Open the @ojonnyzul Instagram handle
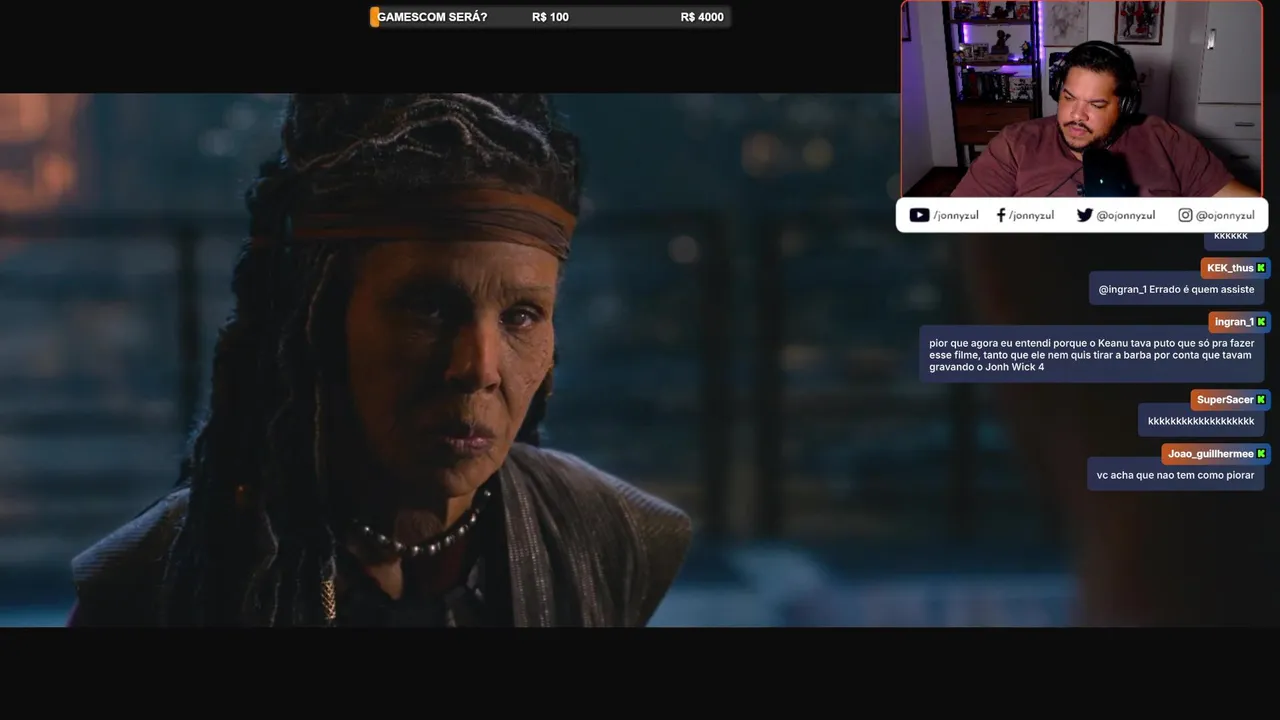The width and height of the screenshot is (1280, 720). coord(1225,215)
